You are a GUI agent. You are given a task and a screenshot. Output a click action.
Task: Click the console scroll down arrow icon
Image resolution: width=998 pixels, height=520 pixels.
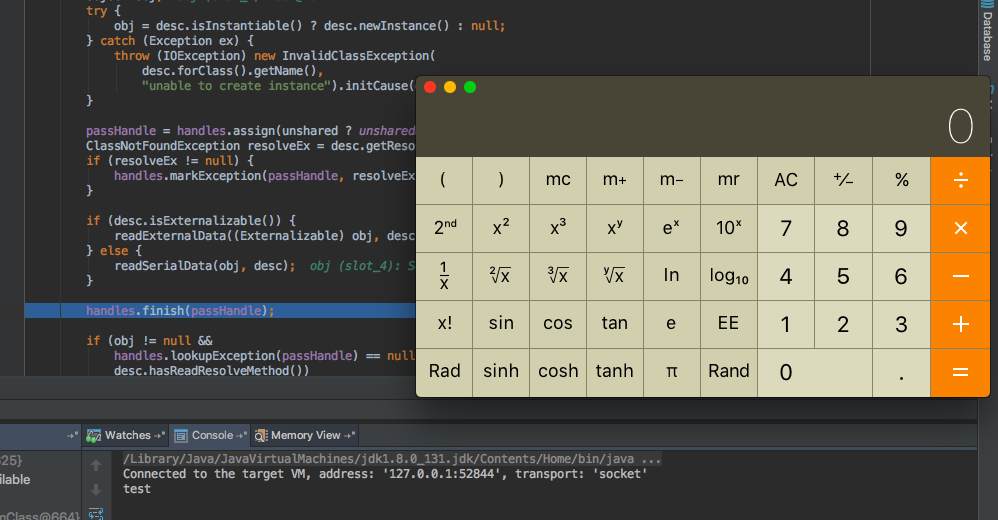(x=96, y=489)
